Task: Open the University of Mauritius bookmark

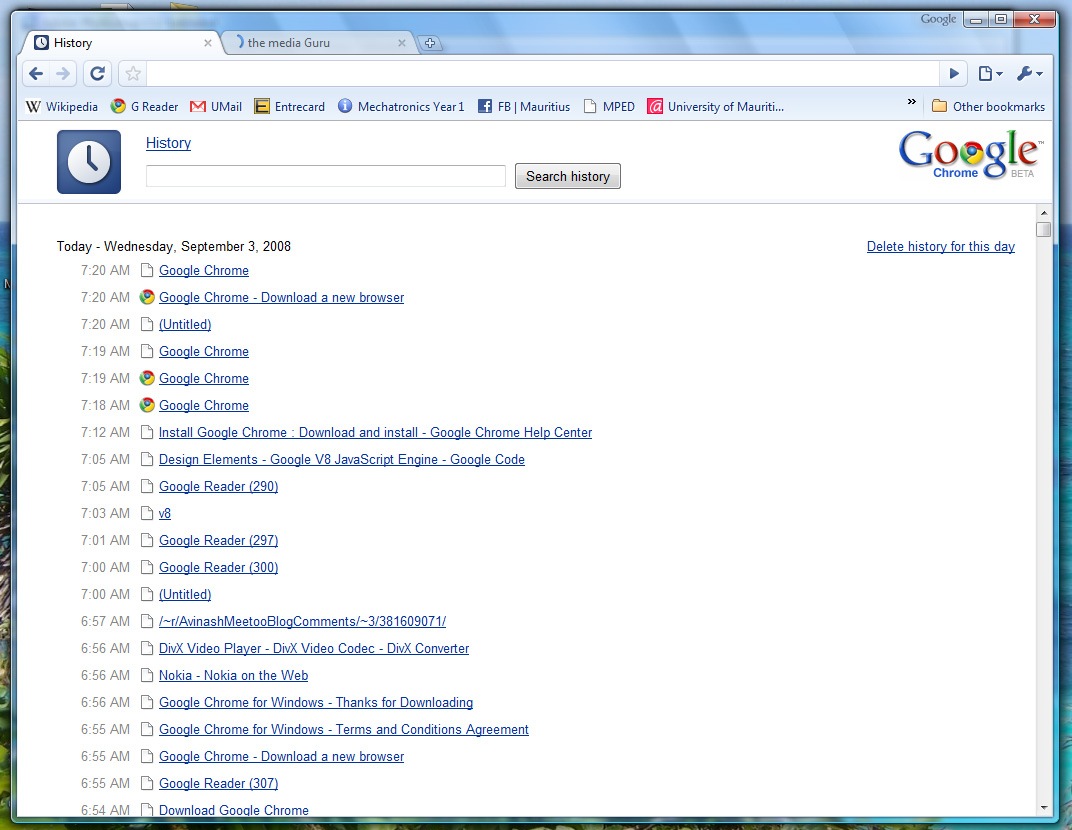Action: pyautogui.click(x=716, y=107)
